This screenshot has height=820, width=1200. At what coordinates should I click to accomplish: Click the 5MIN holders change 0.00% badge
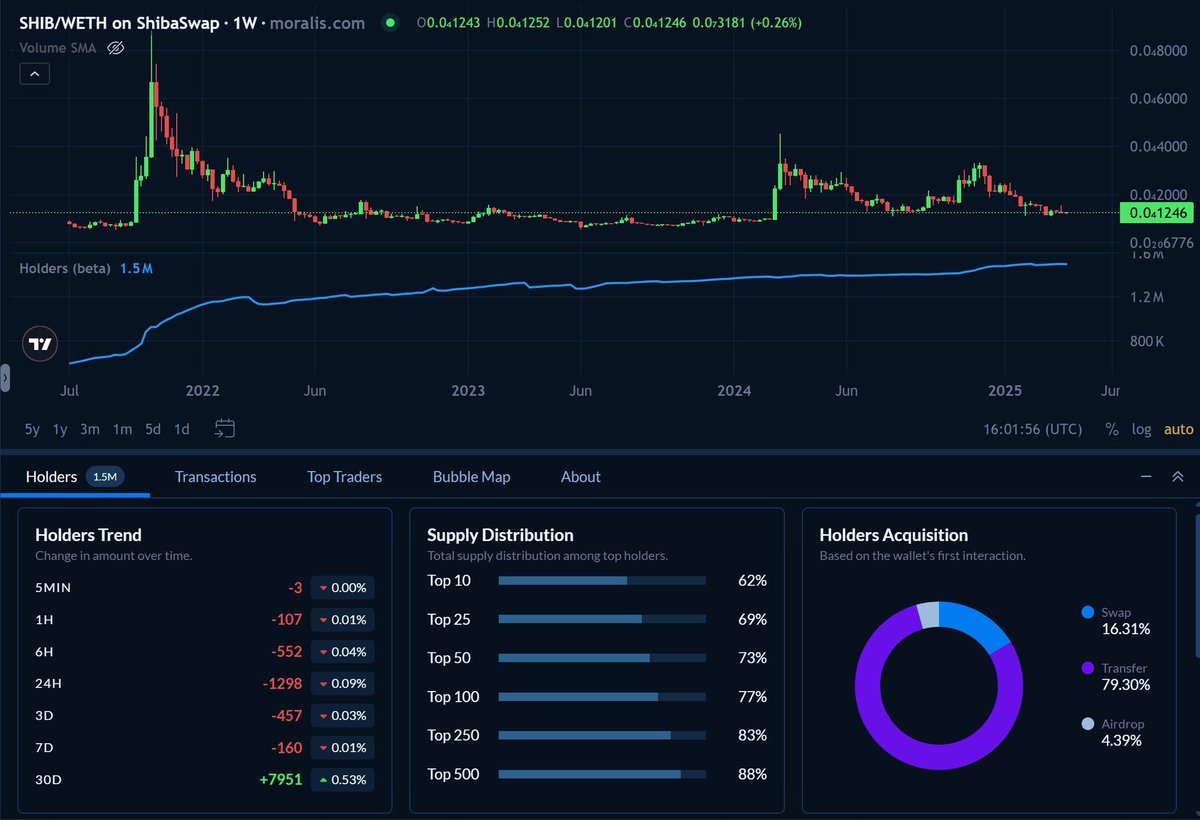point(342,587)
